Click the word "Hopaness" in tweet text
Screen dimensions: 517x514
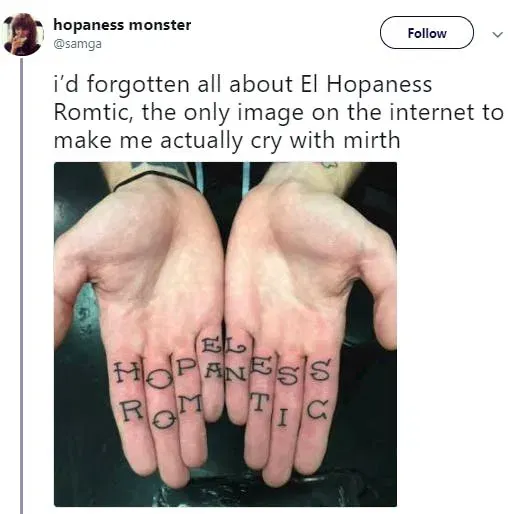coord(379,86)
